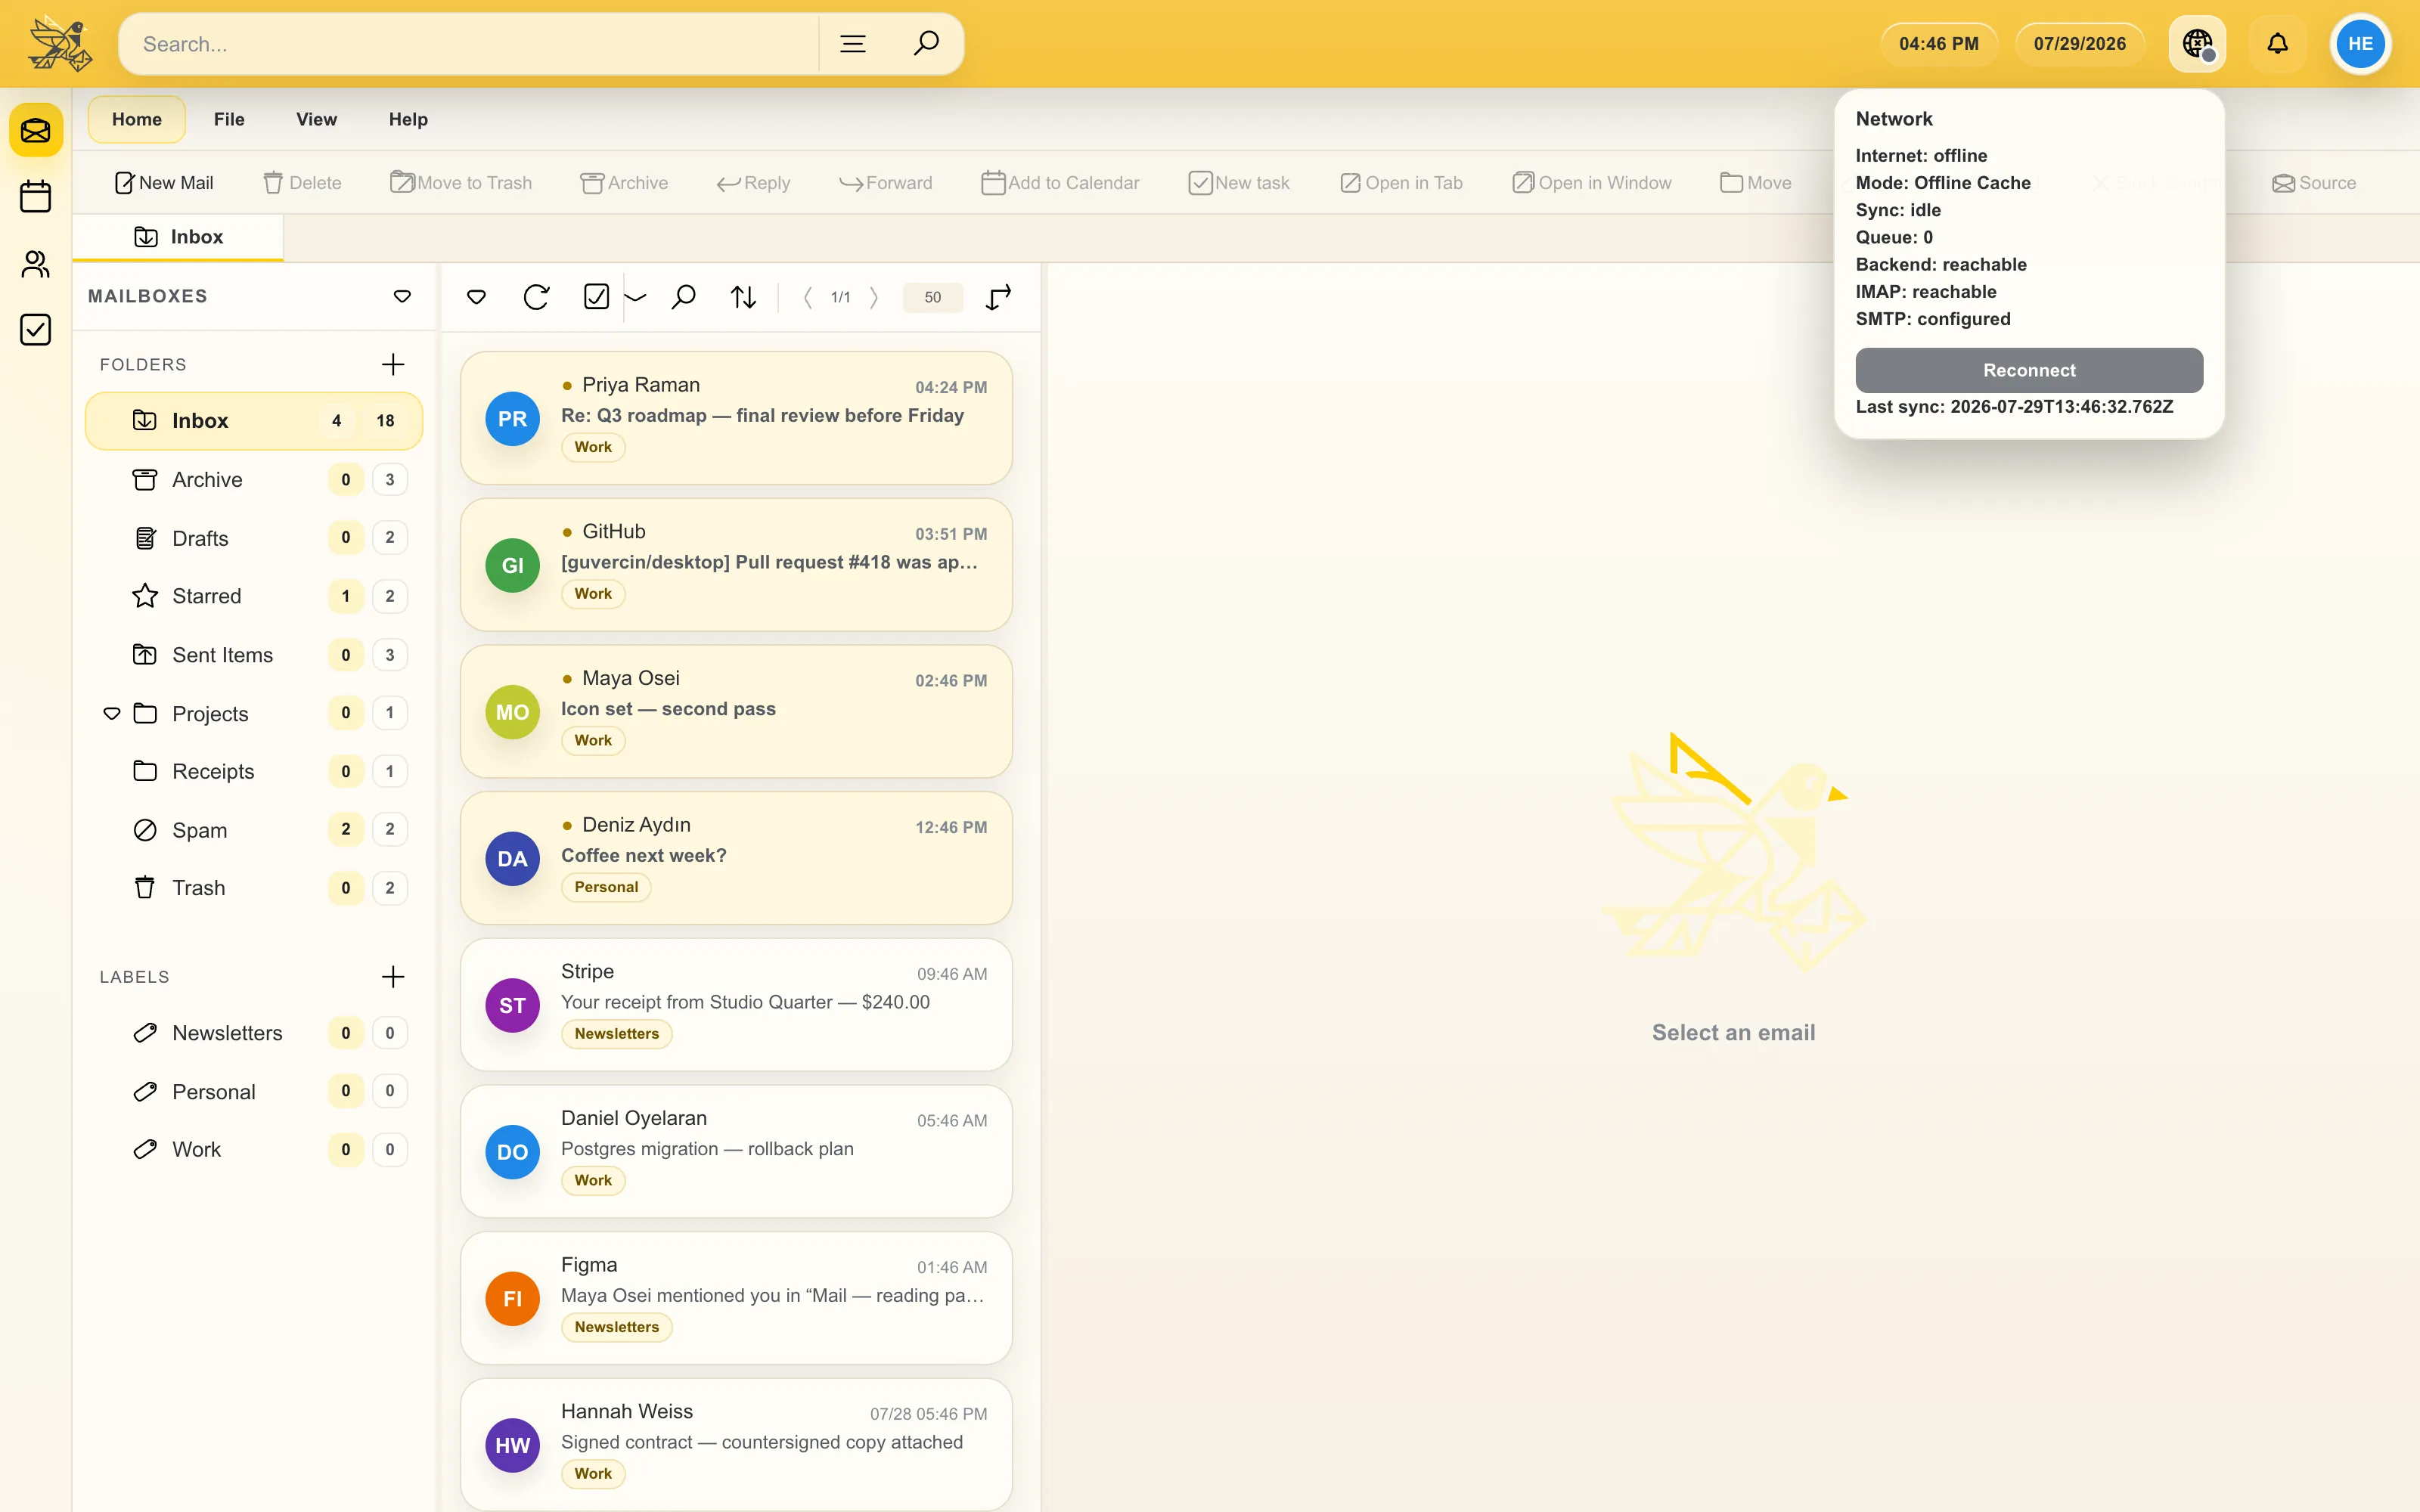This screenshot has height=1512, width=2420.
Task: Compose a New Mail
Action: pyautogui.click(x=164, y=183)
